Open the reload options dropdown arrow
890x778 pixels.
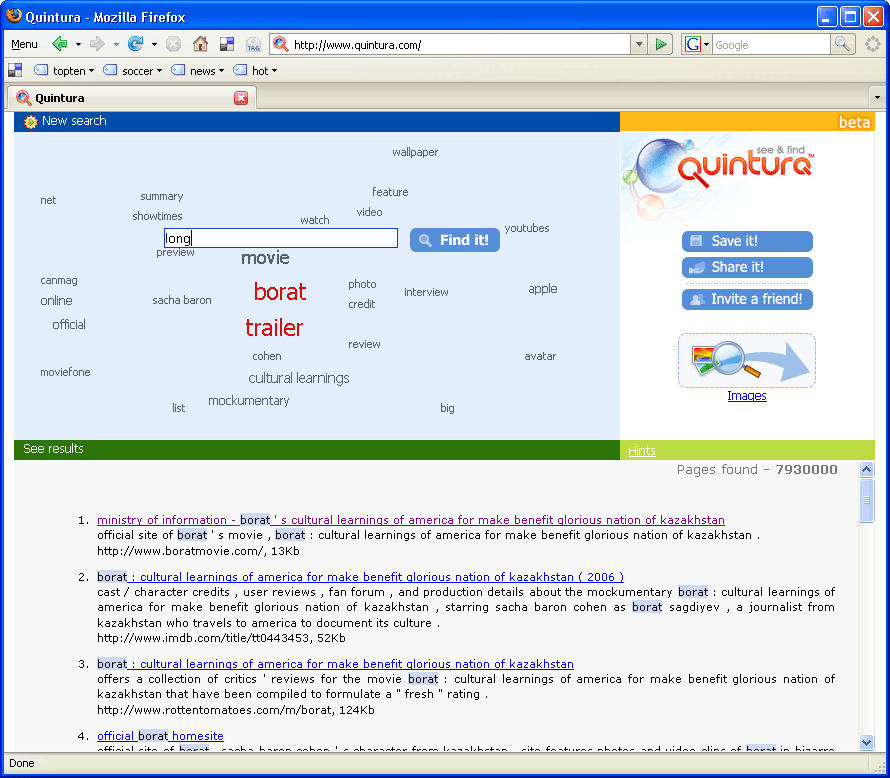[x=154, y=44]
